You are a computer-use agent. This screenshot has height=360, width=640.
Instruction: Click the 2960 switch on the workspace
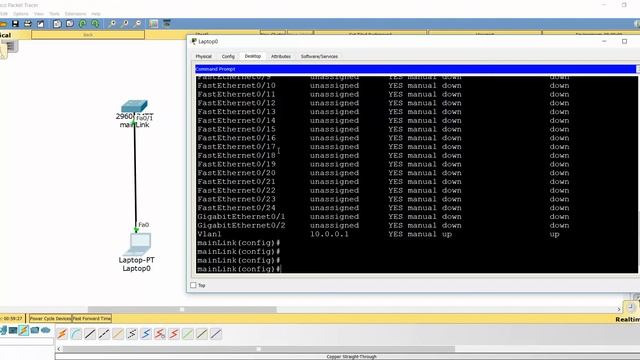click(x=134, y=107)
